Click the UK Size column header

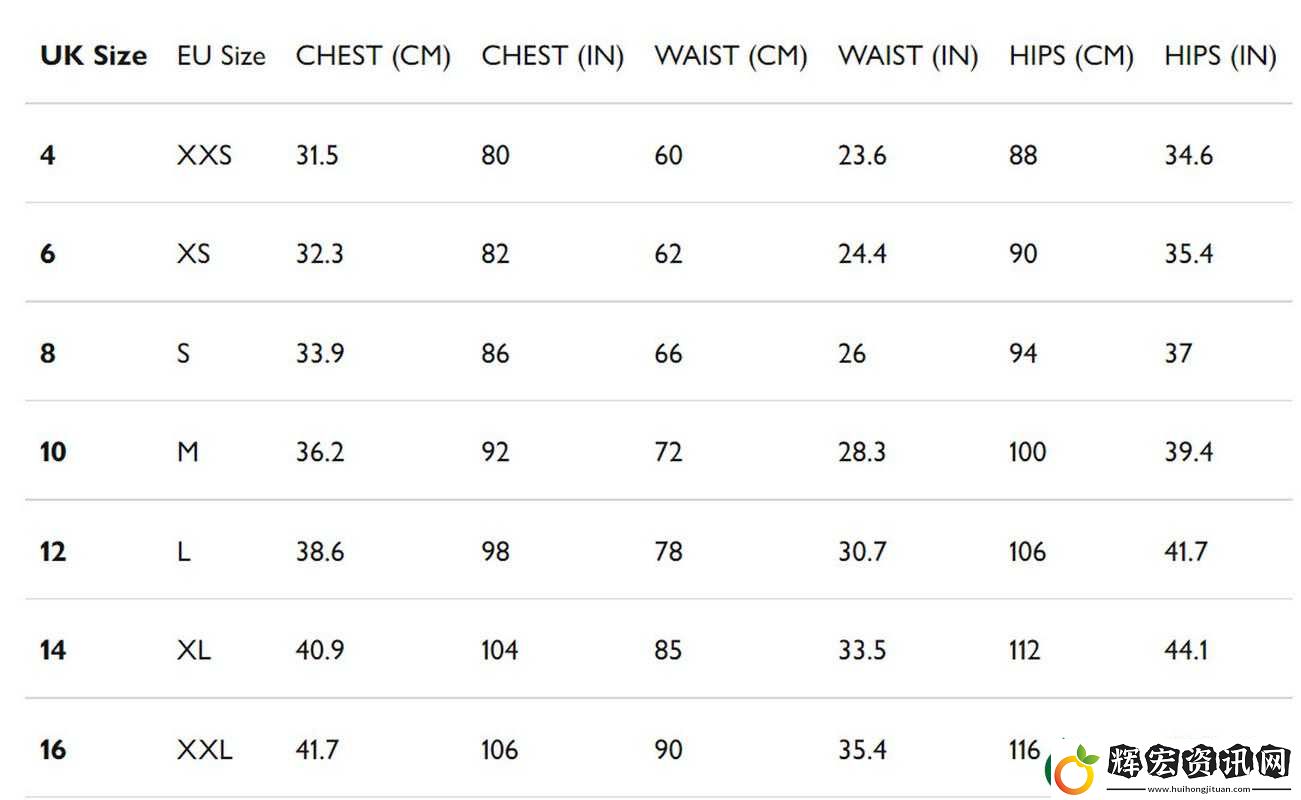coord(93,56)
